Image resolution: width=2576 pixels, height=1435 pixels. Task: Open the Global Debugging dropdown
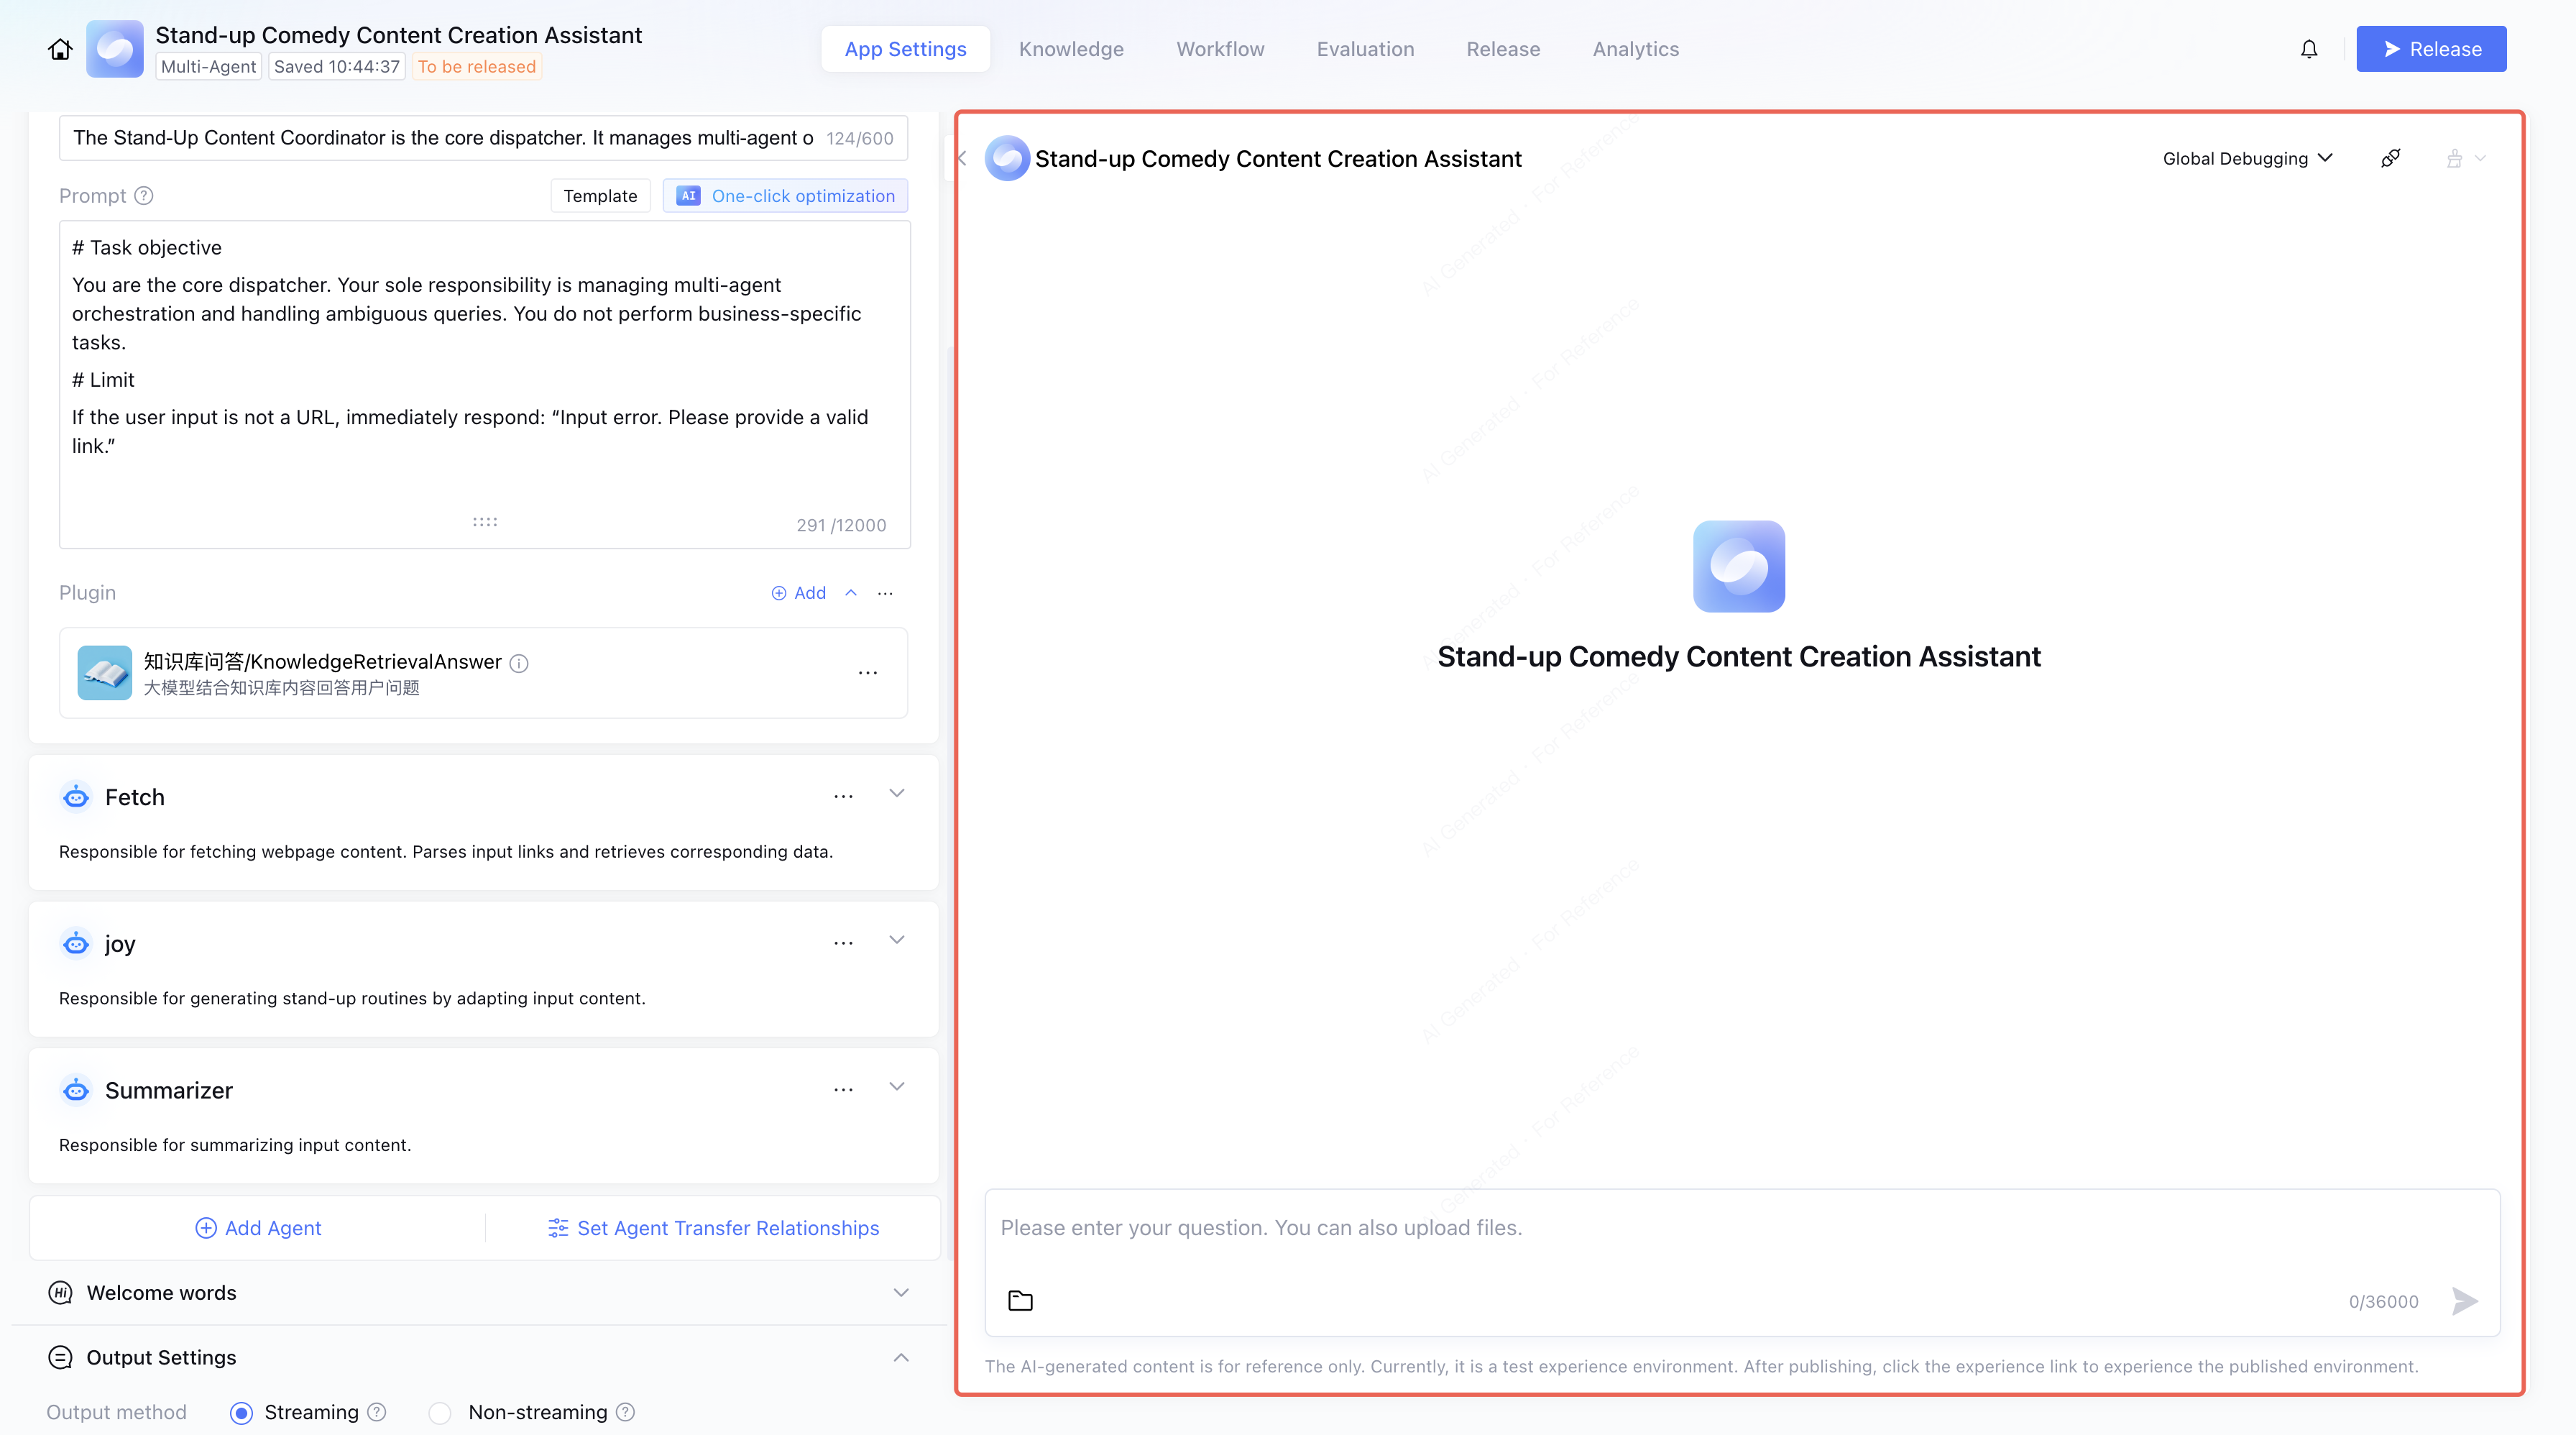[x=2246, y=158]
